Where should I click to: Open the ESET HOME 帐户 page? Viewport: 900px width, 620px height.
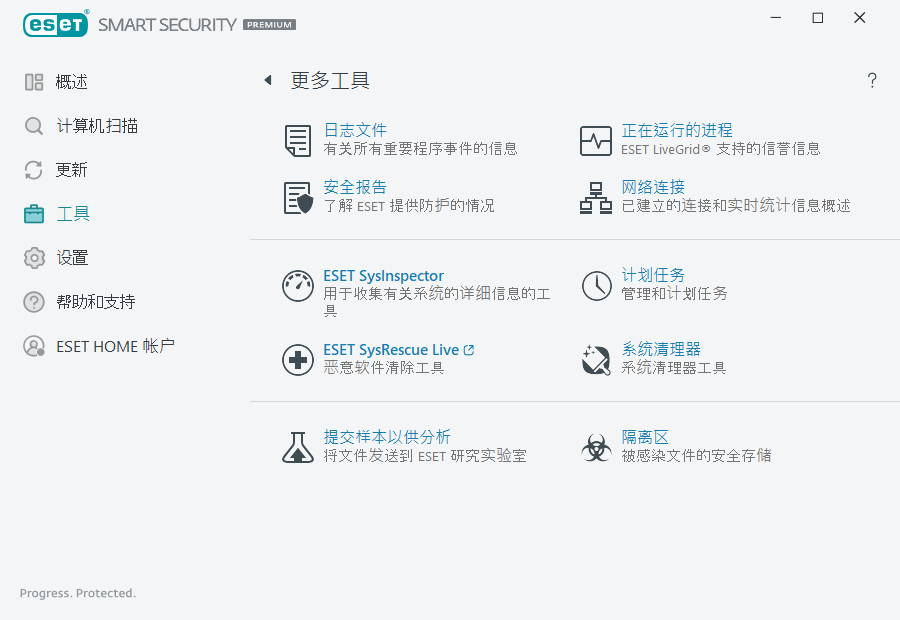point(33,346)
